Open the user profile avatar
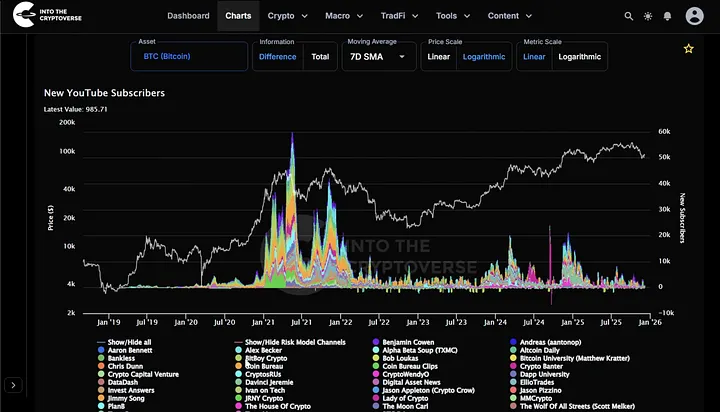Viewport: 720px width, 412px height. [695, 16]
